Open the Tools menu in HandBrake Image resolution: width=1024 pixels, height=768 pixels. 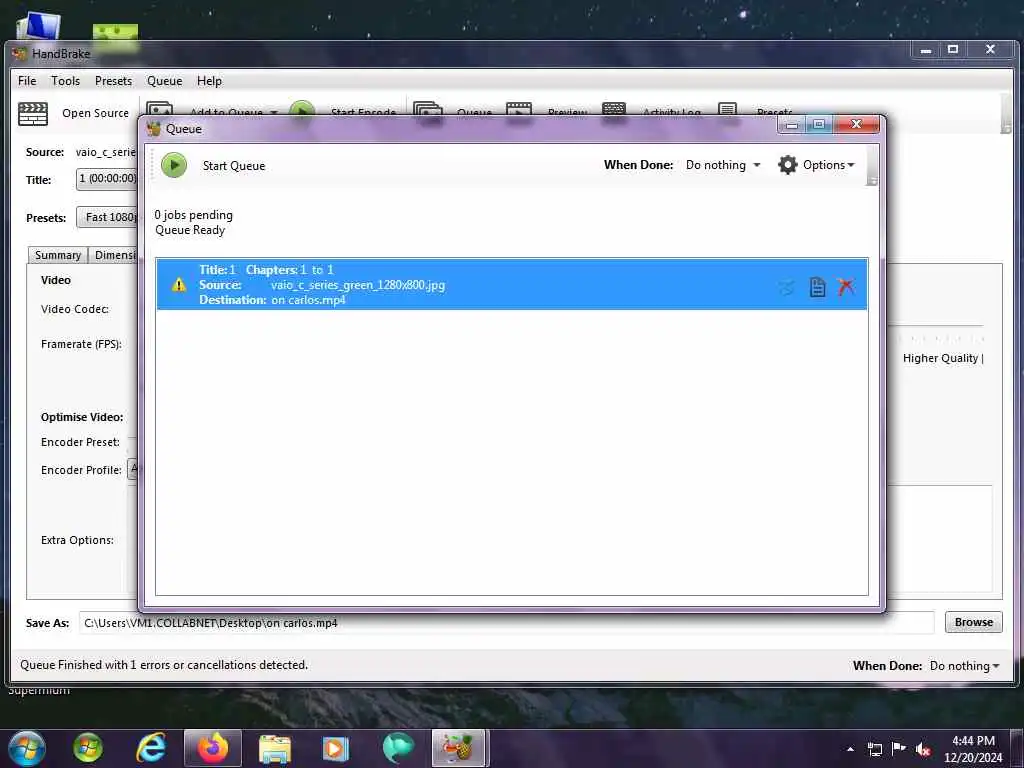tap(65, 81)
